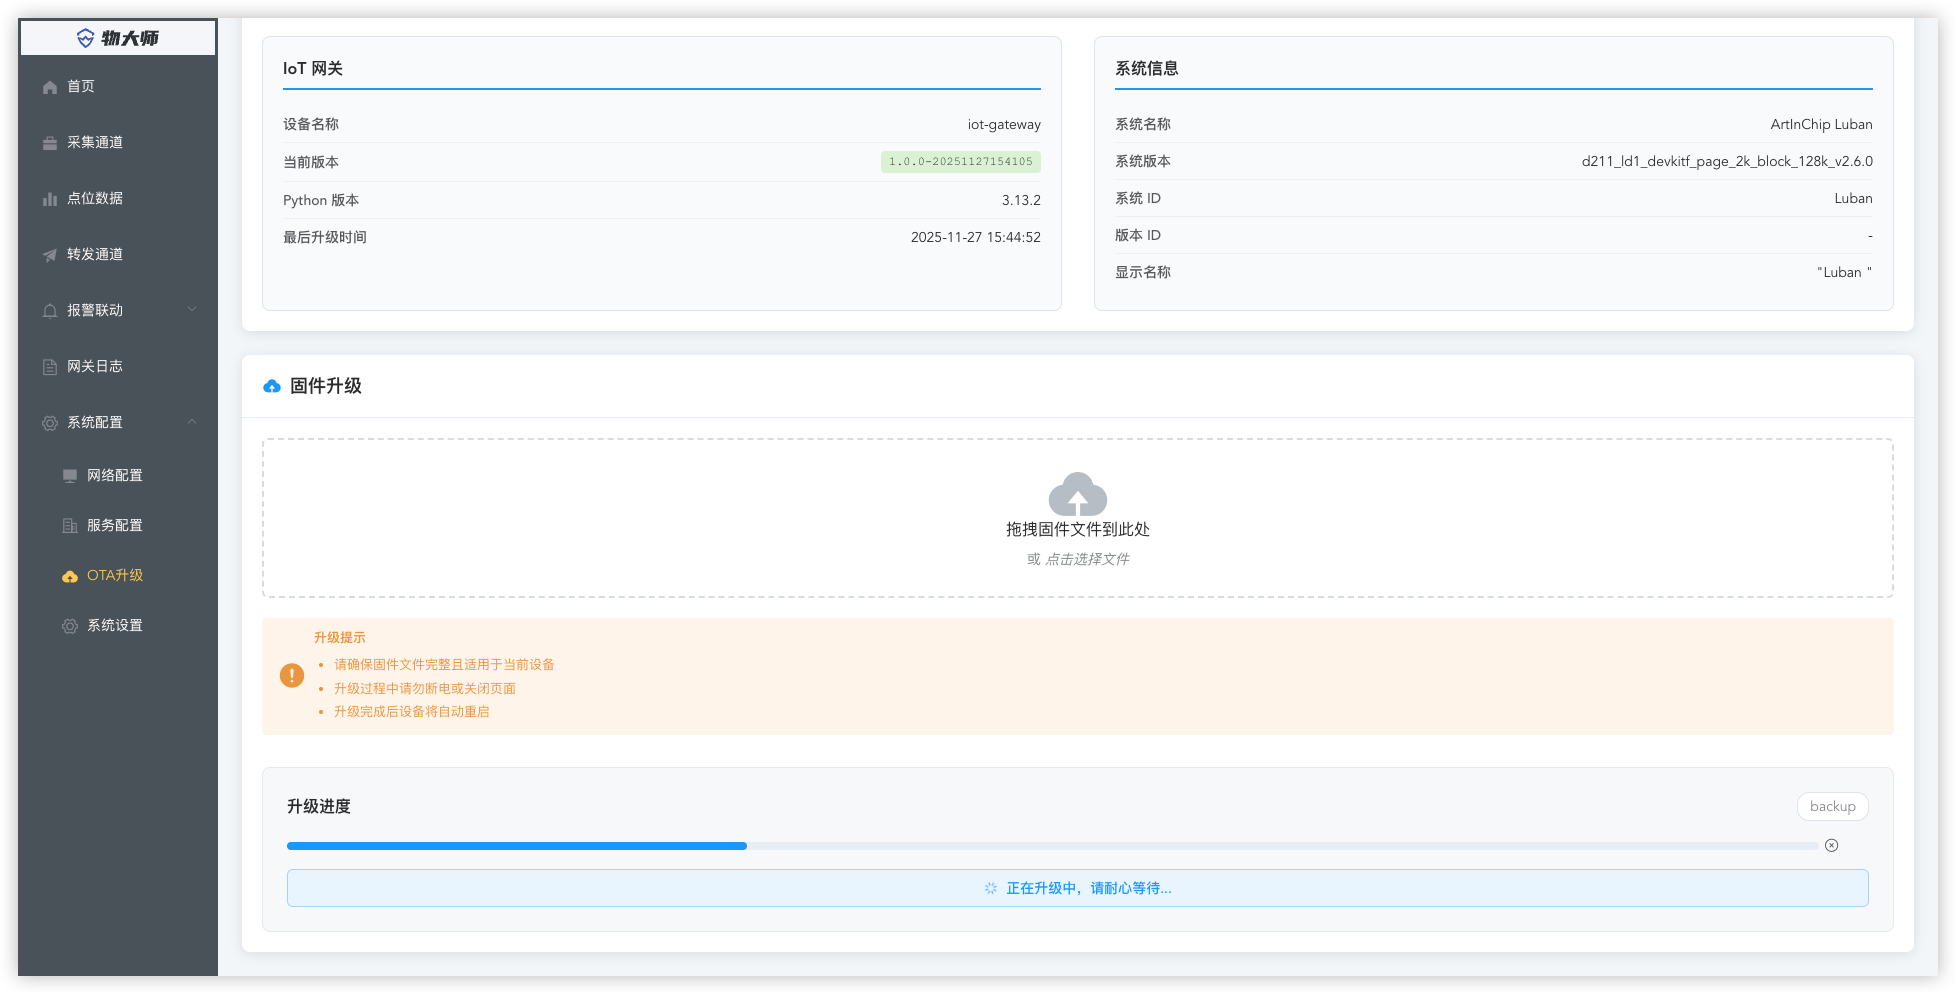Click the cloud upload icon in drop zone
Viewport: 1956px width, 994px height.
click(x=1077, y=494)
